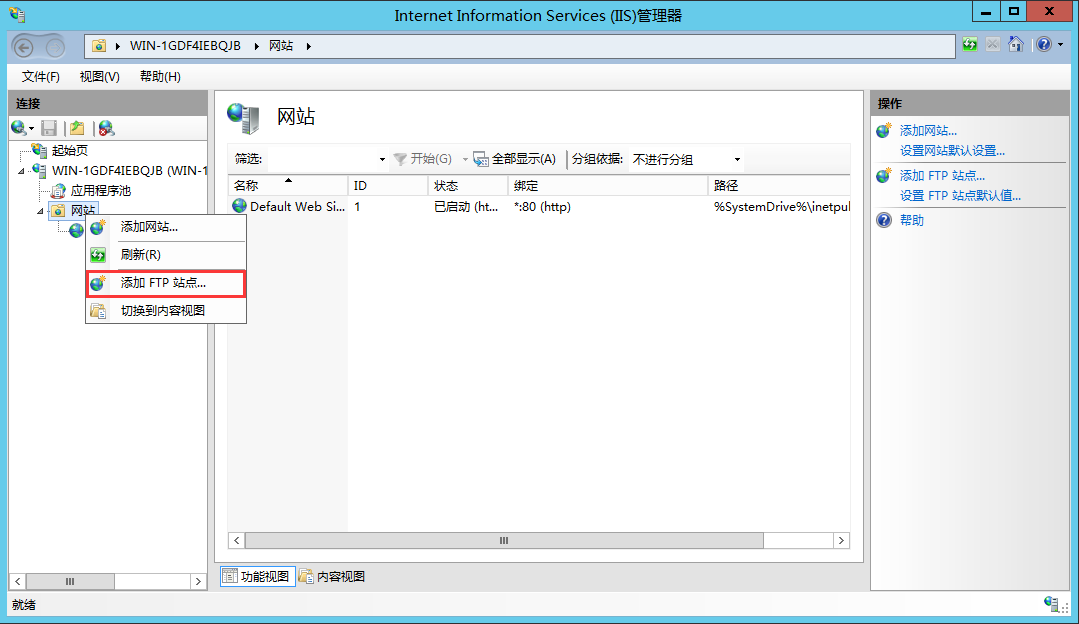Screen dimensions: 1079x624
Task: Open the 视图(V) menu
Action: (100, 76)
